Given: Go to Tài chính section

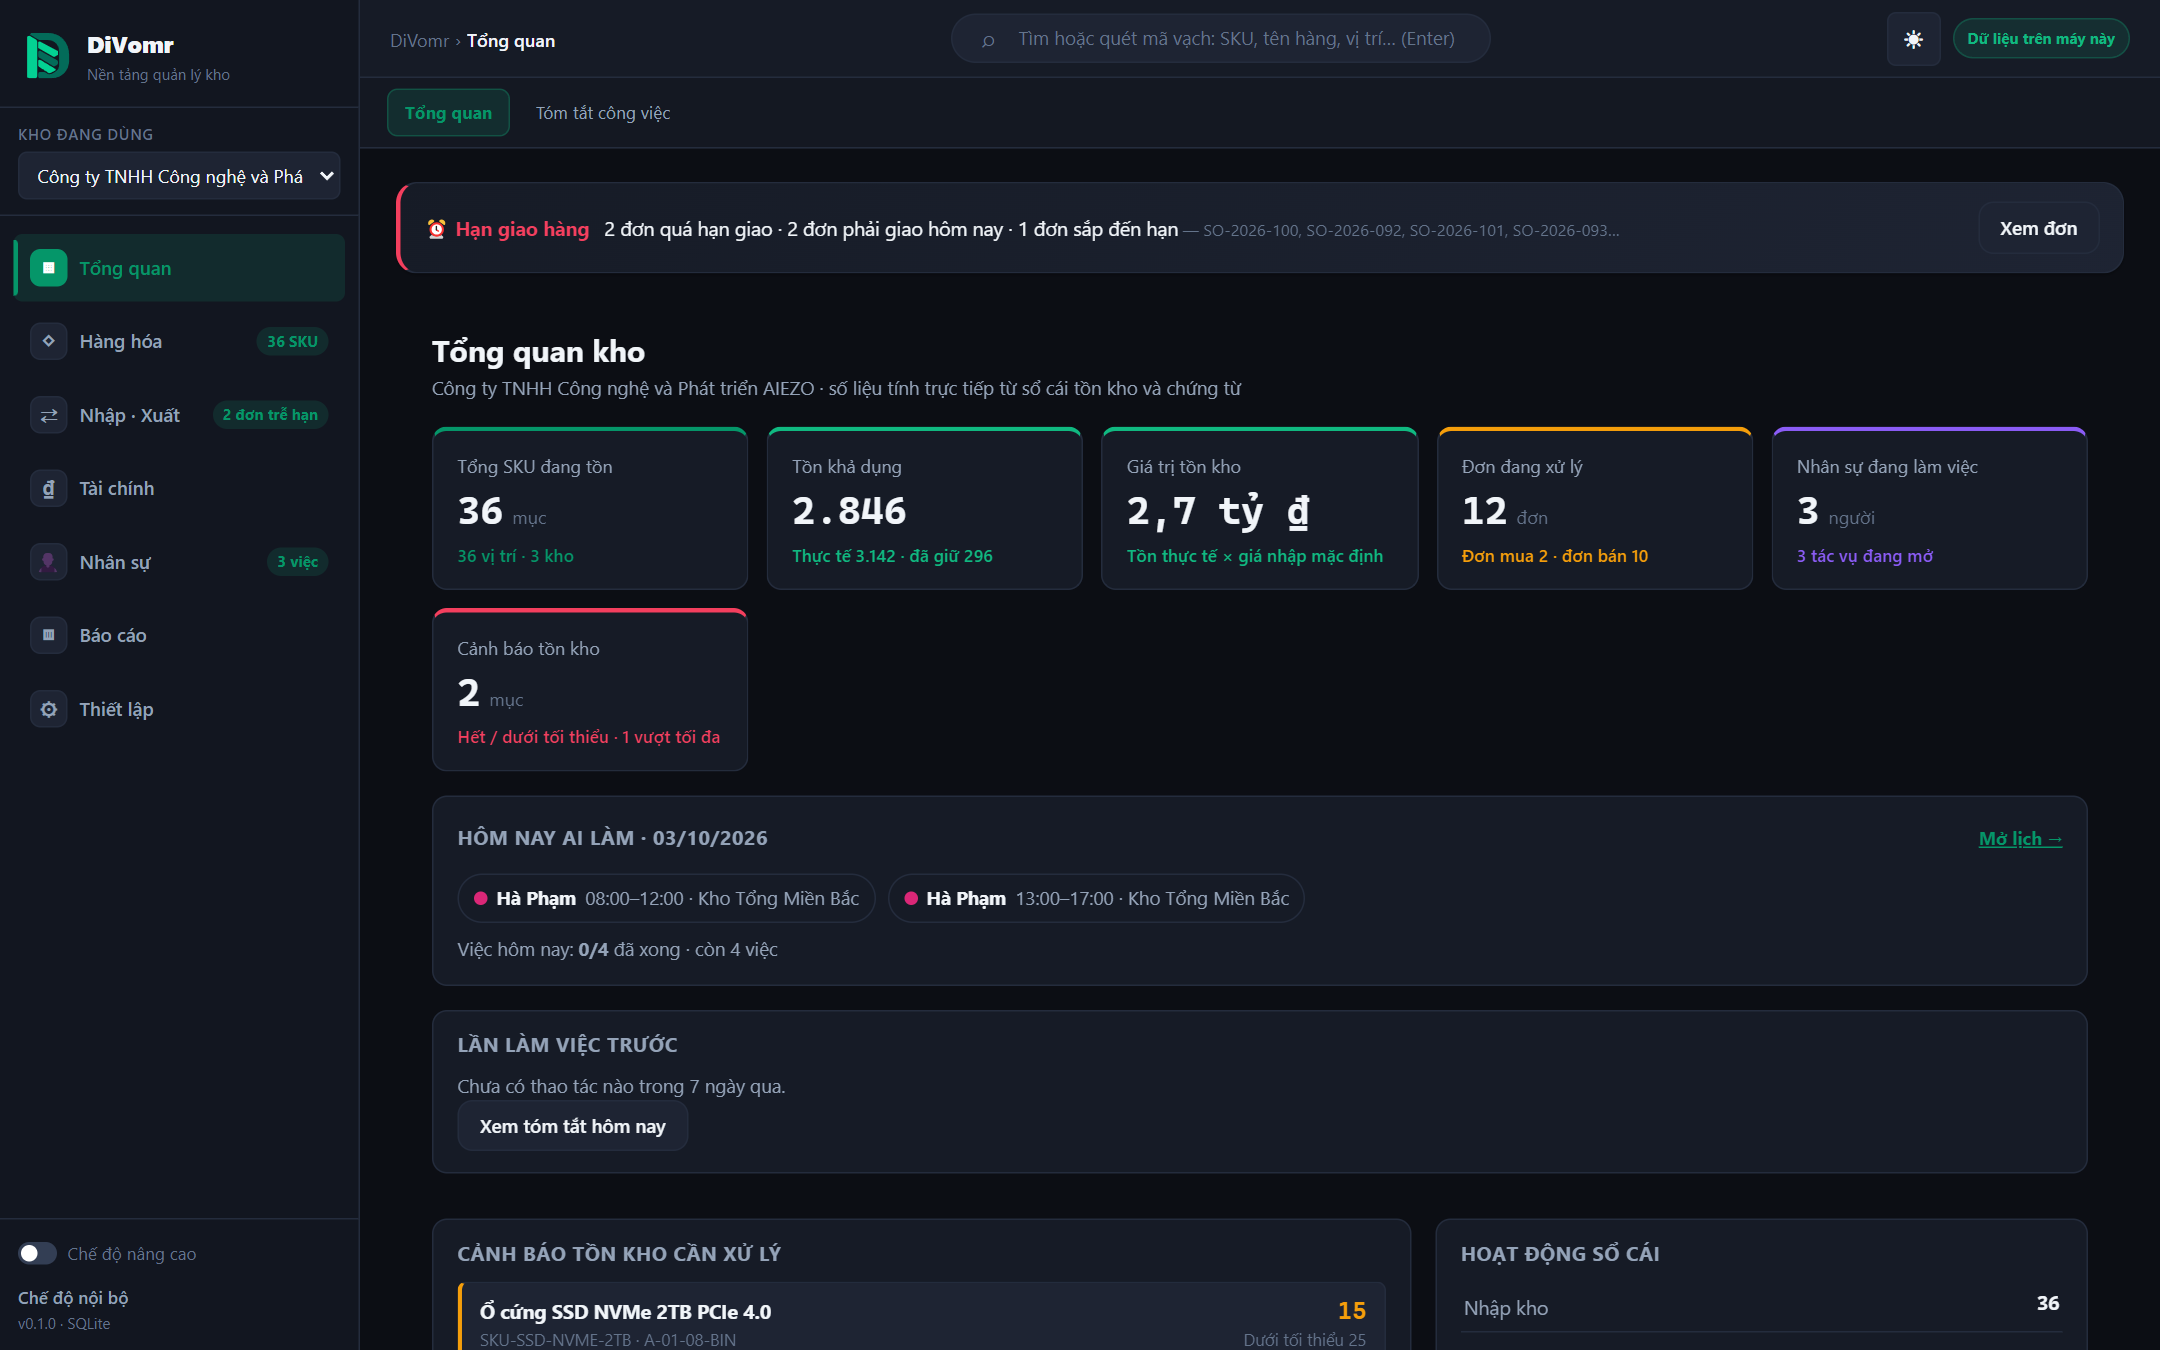Looking at the screenshot, I should click(179, 488).
